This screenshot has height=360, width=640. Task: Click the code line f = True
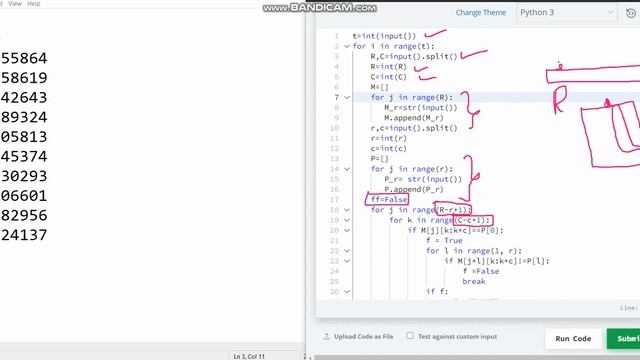click(444, 240)
